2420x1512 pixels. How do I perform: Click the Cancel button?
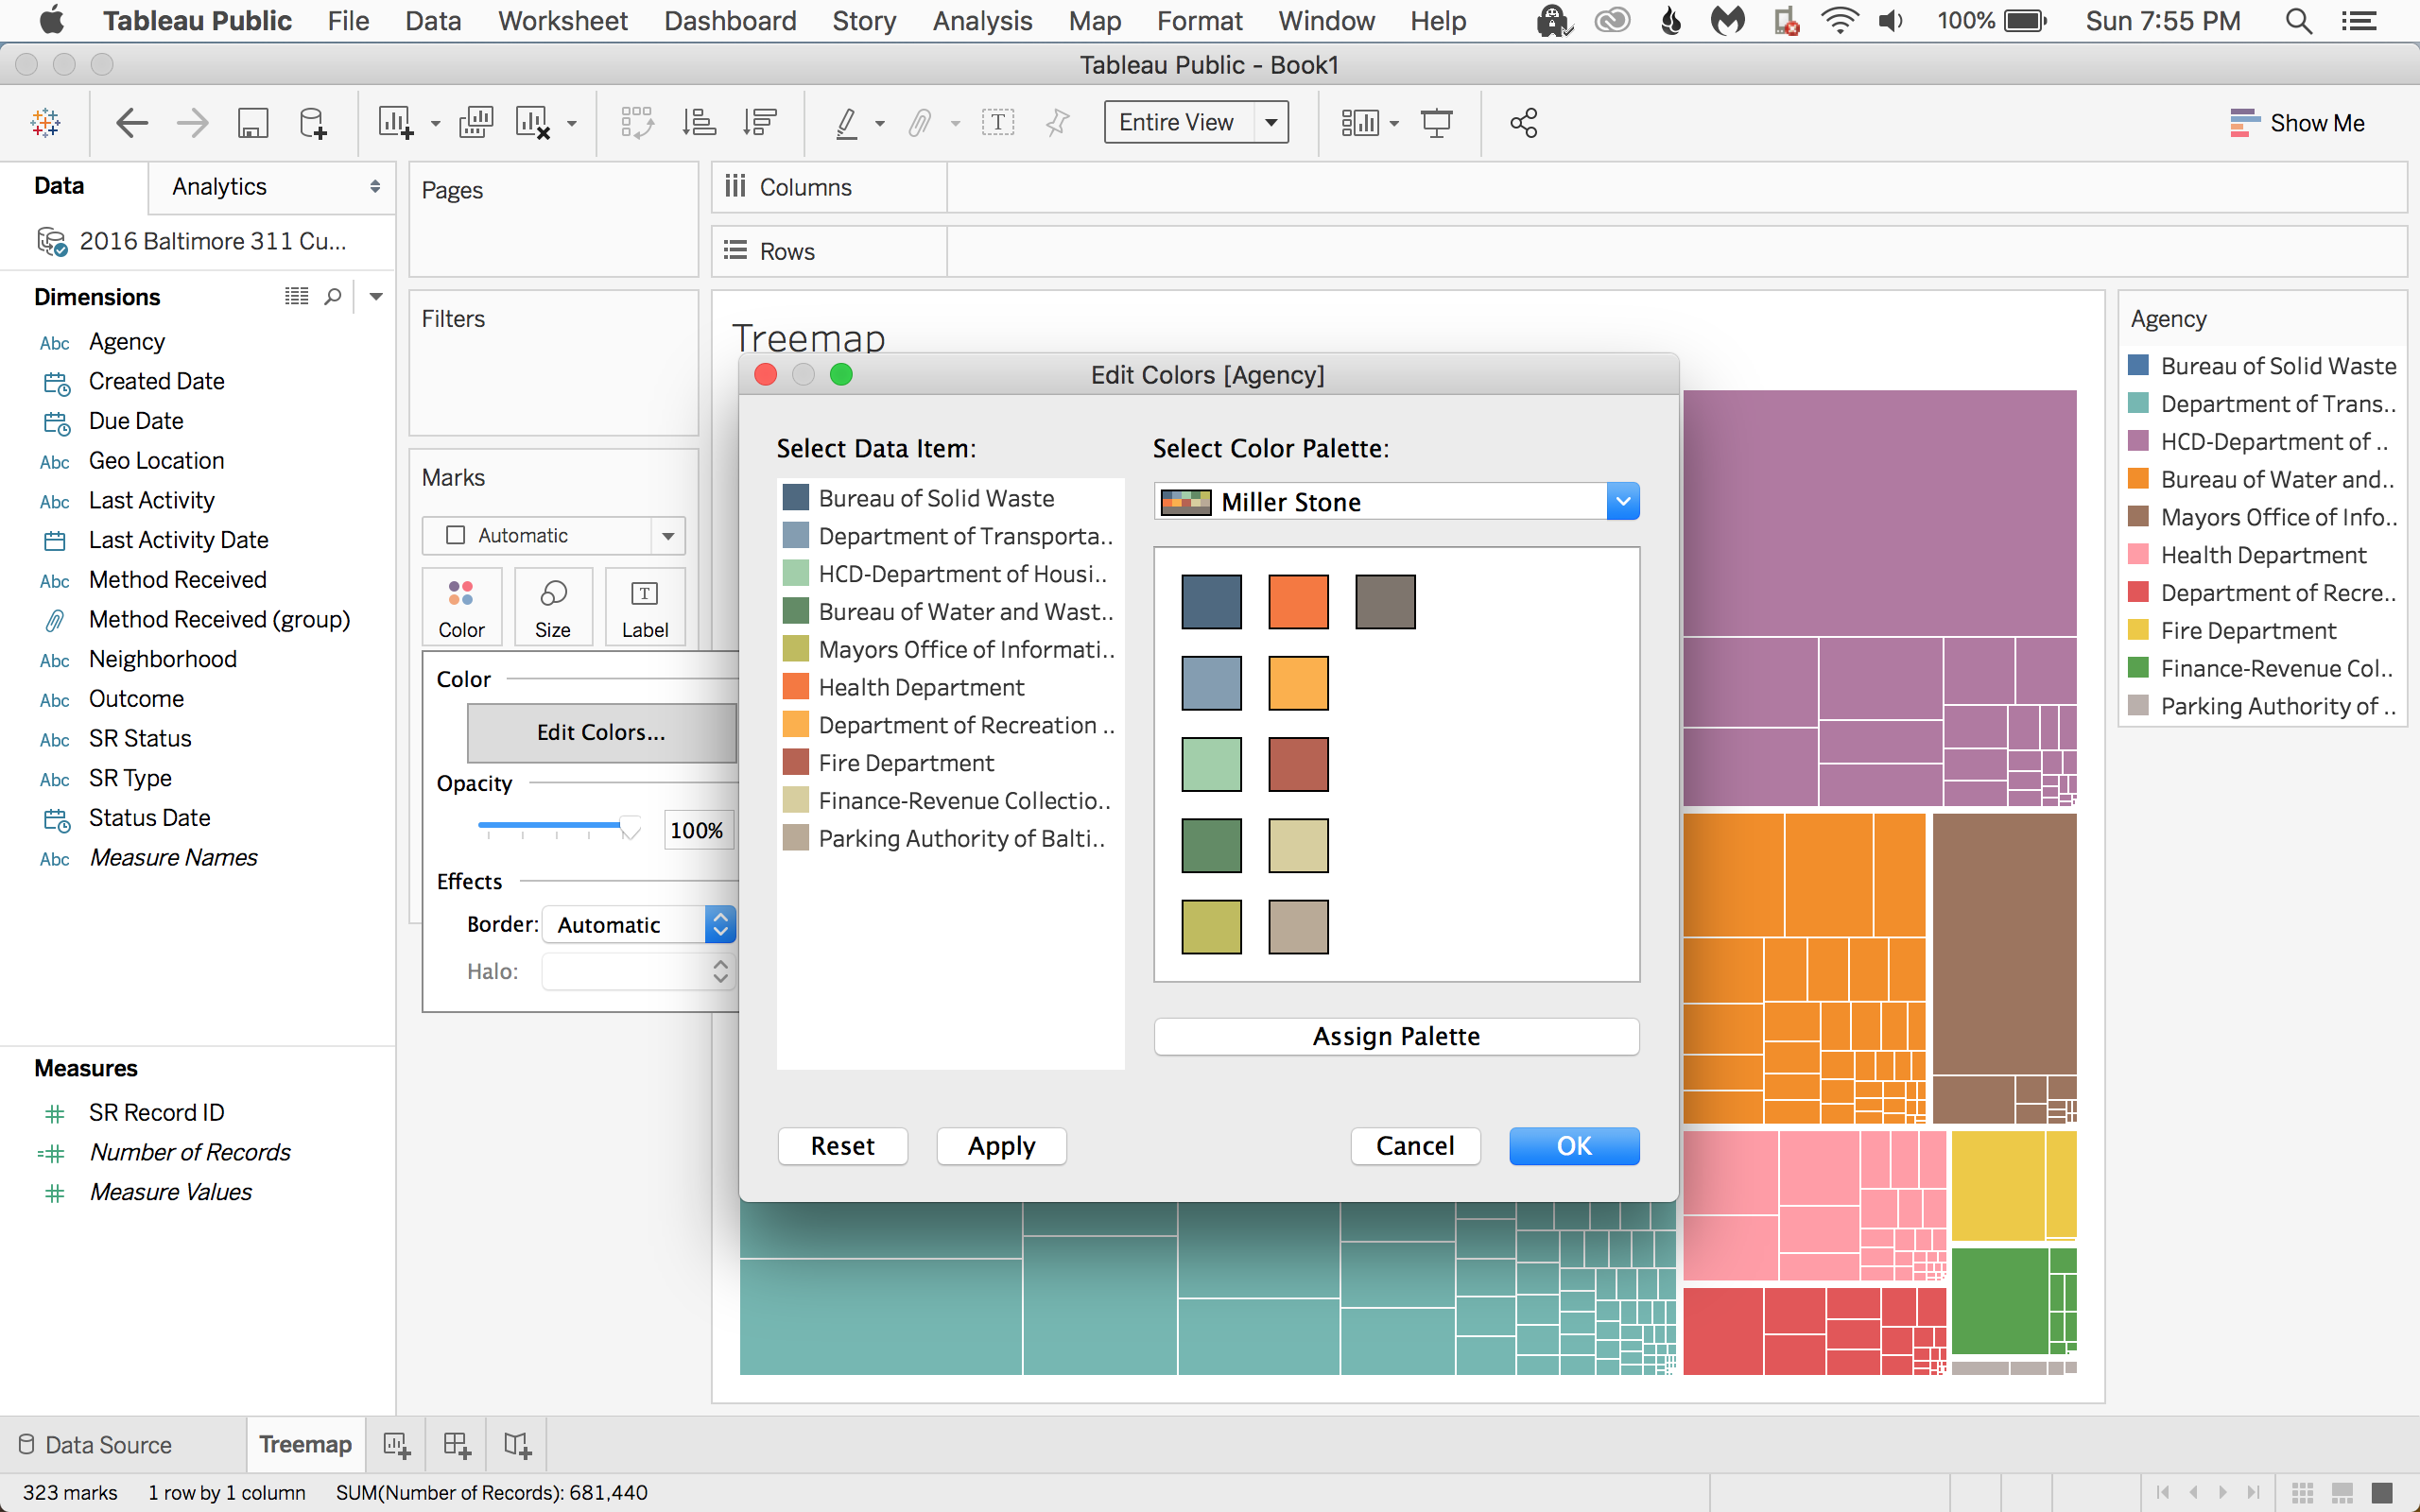(1415, 1146)
